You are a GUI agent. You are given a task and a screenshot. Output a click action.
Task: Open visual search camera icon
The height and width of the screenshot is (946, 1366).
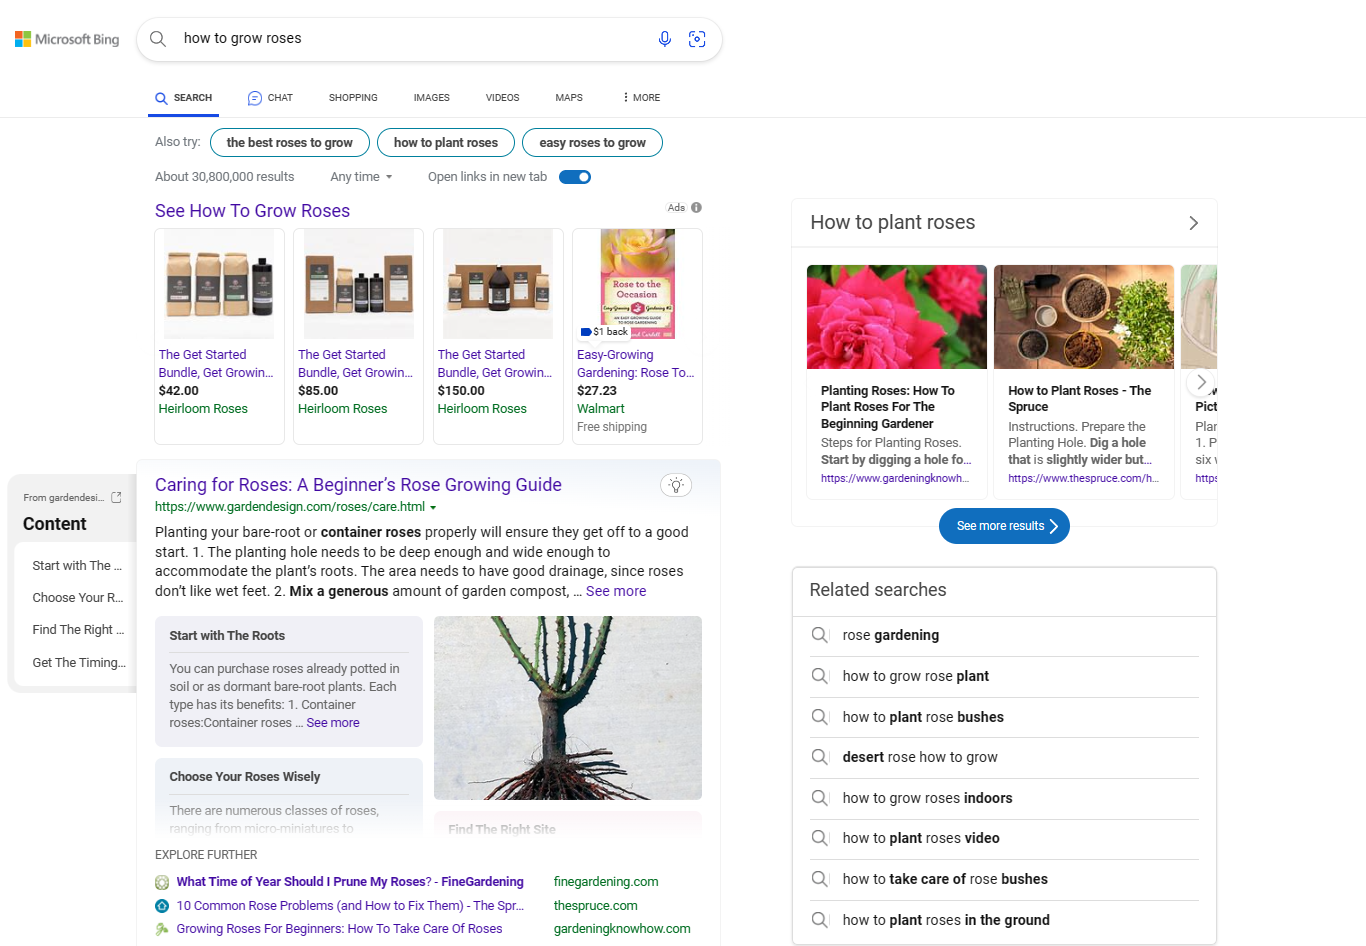697,39
